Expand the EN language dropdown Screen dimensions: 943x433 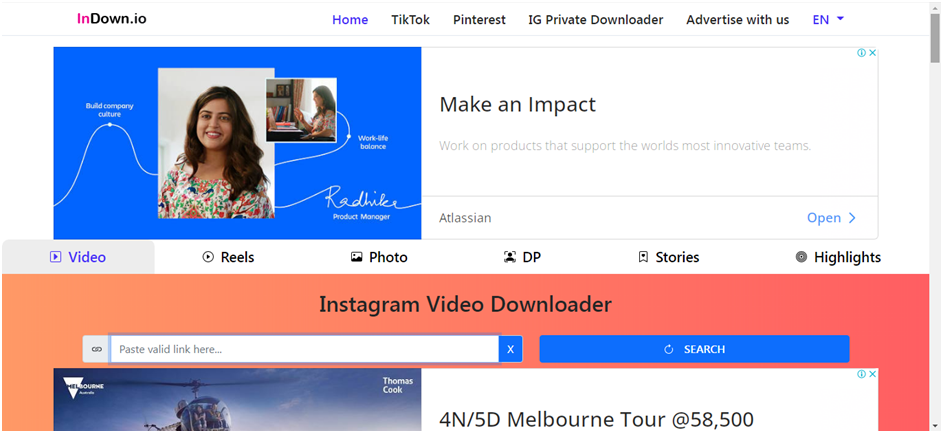pyautogui.click(x=828, y=19)
